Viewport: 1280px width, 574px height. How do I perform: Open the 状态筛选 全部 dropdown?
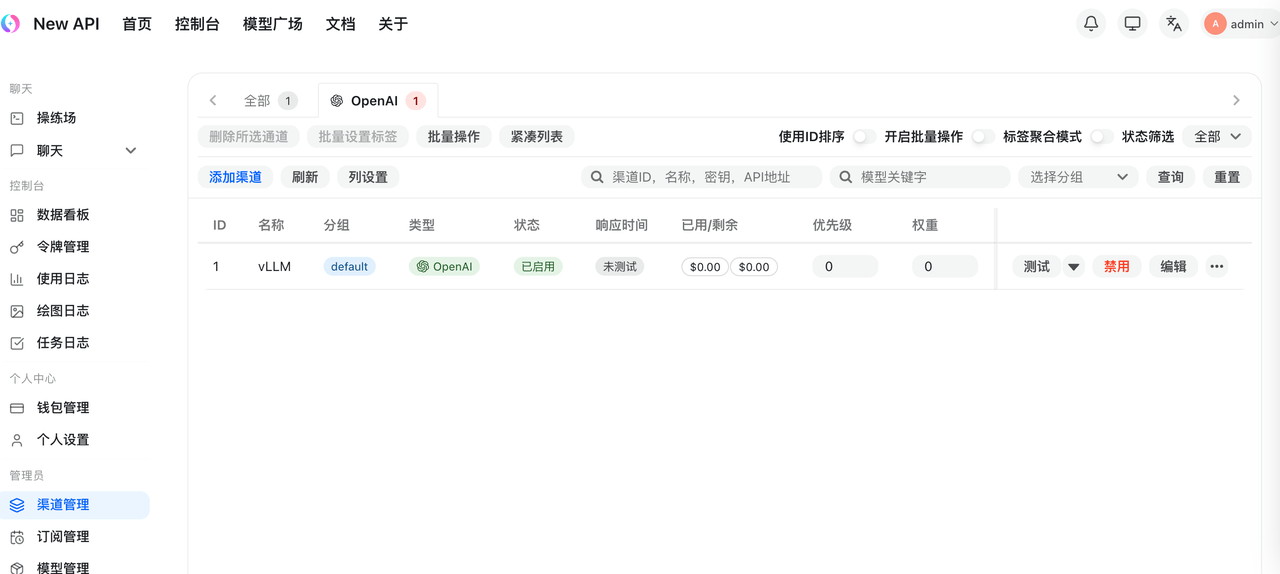[1216, 137]
